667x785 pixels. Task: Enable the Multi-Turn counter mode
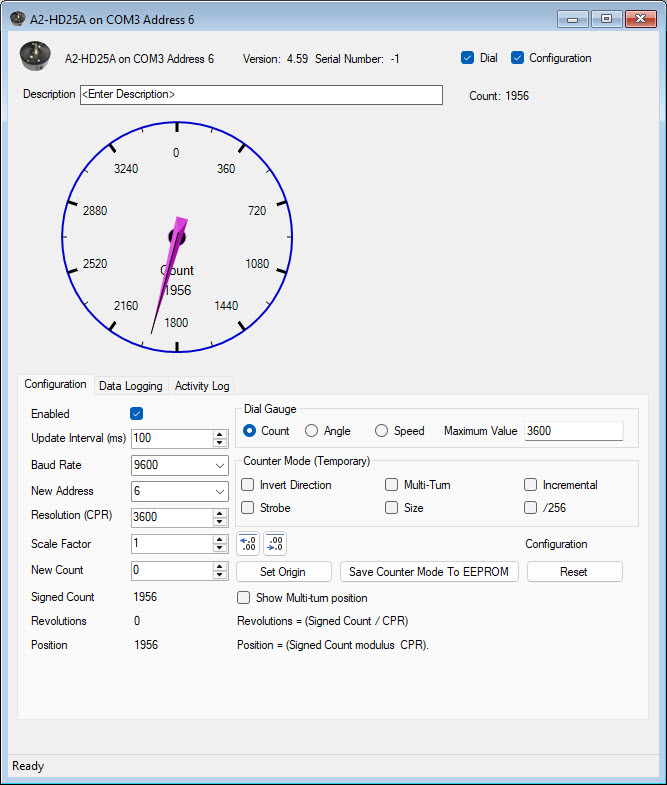pyautogui.click(x=392, y=485)
